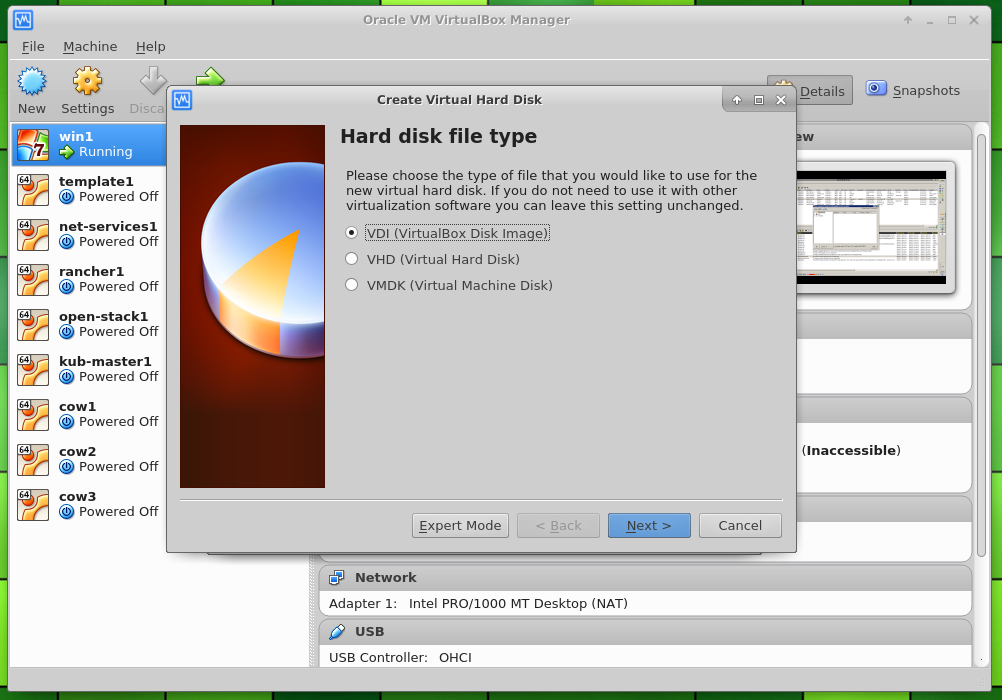Click the Discard down-arrow toolbar icon

[x=153, y=80]
